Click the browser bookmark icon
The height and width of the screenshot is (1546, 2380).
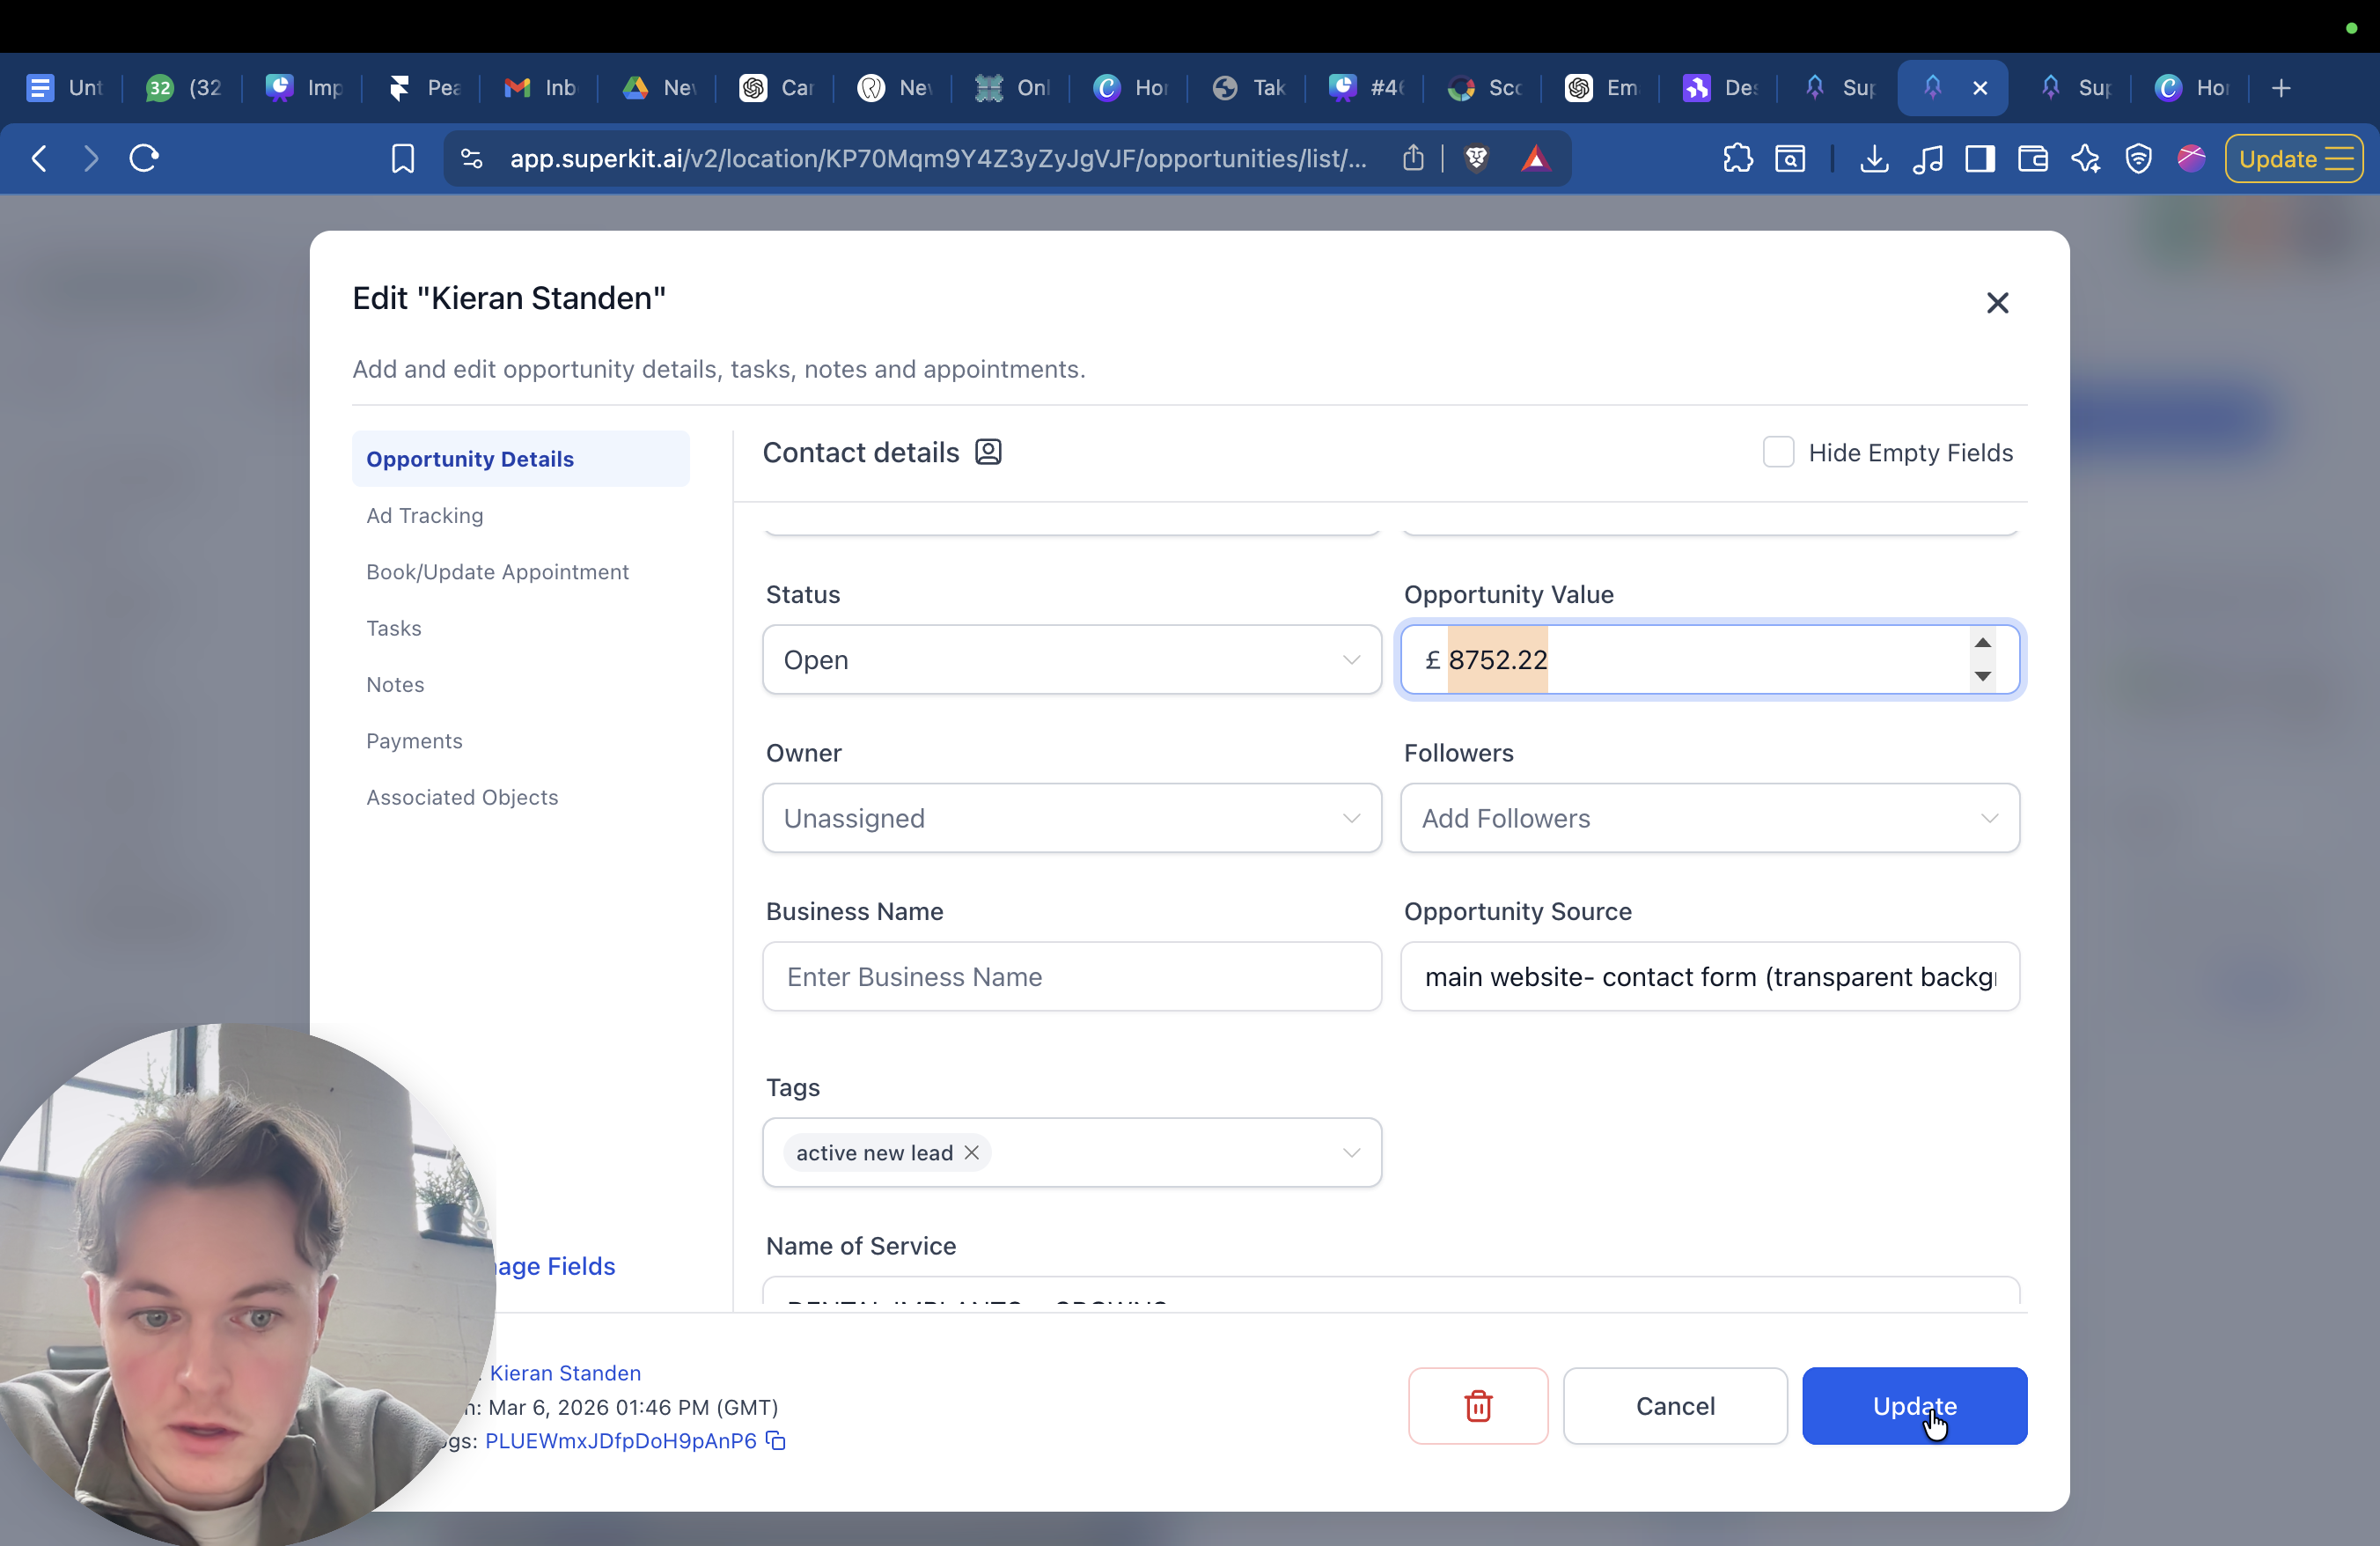point(403,158)
